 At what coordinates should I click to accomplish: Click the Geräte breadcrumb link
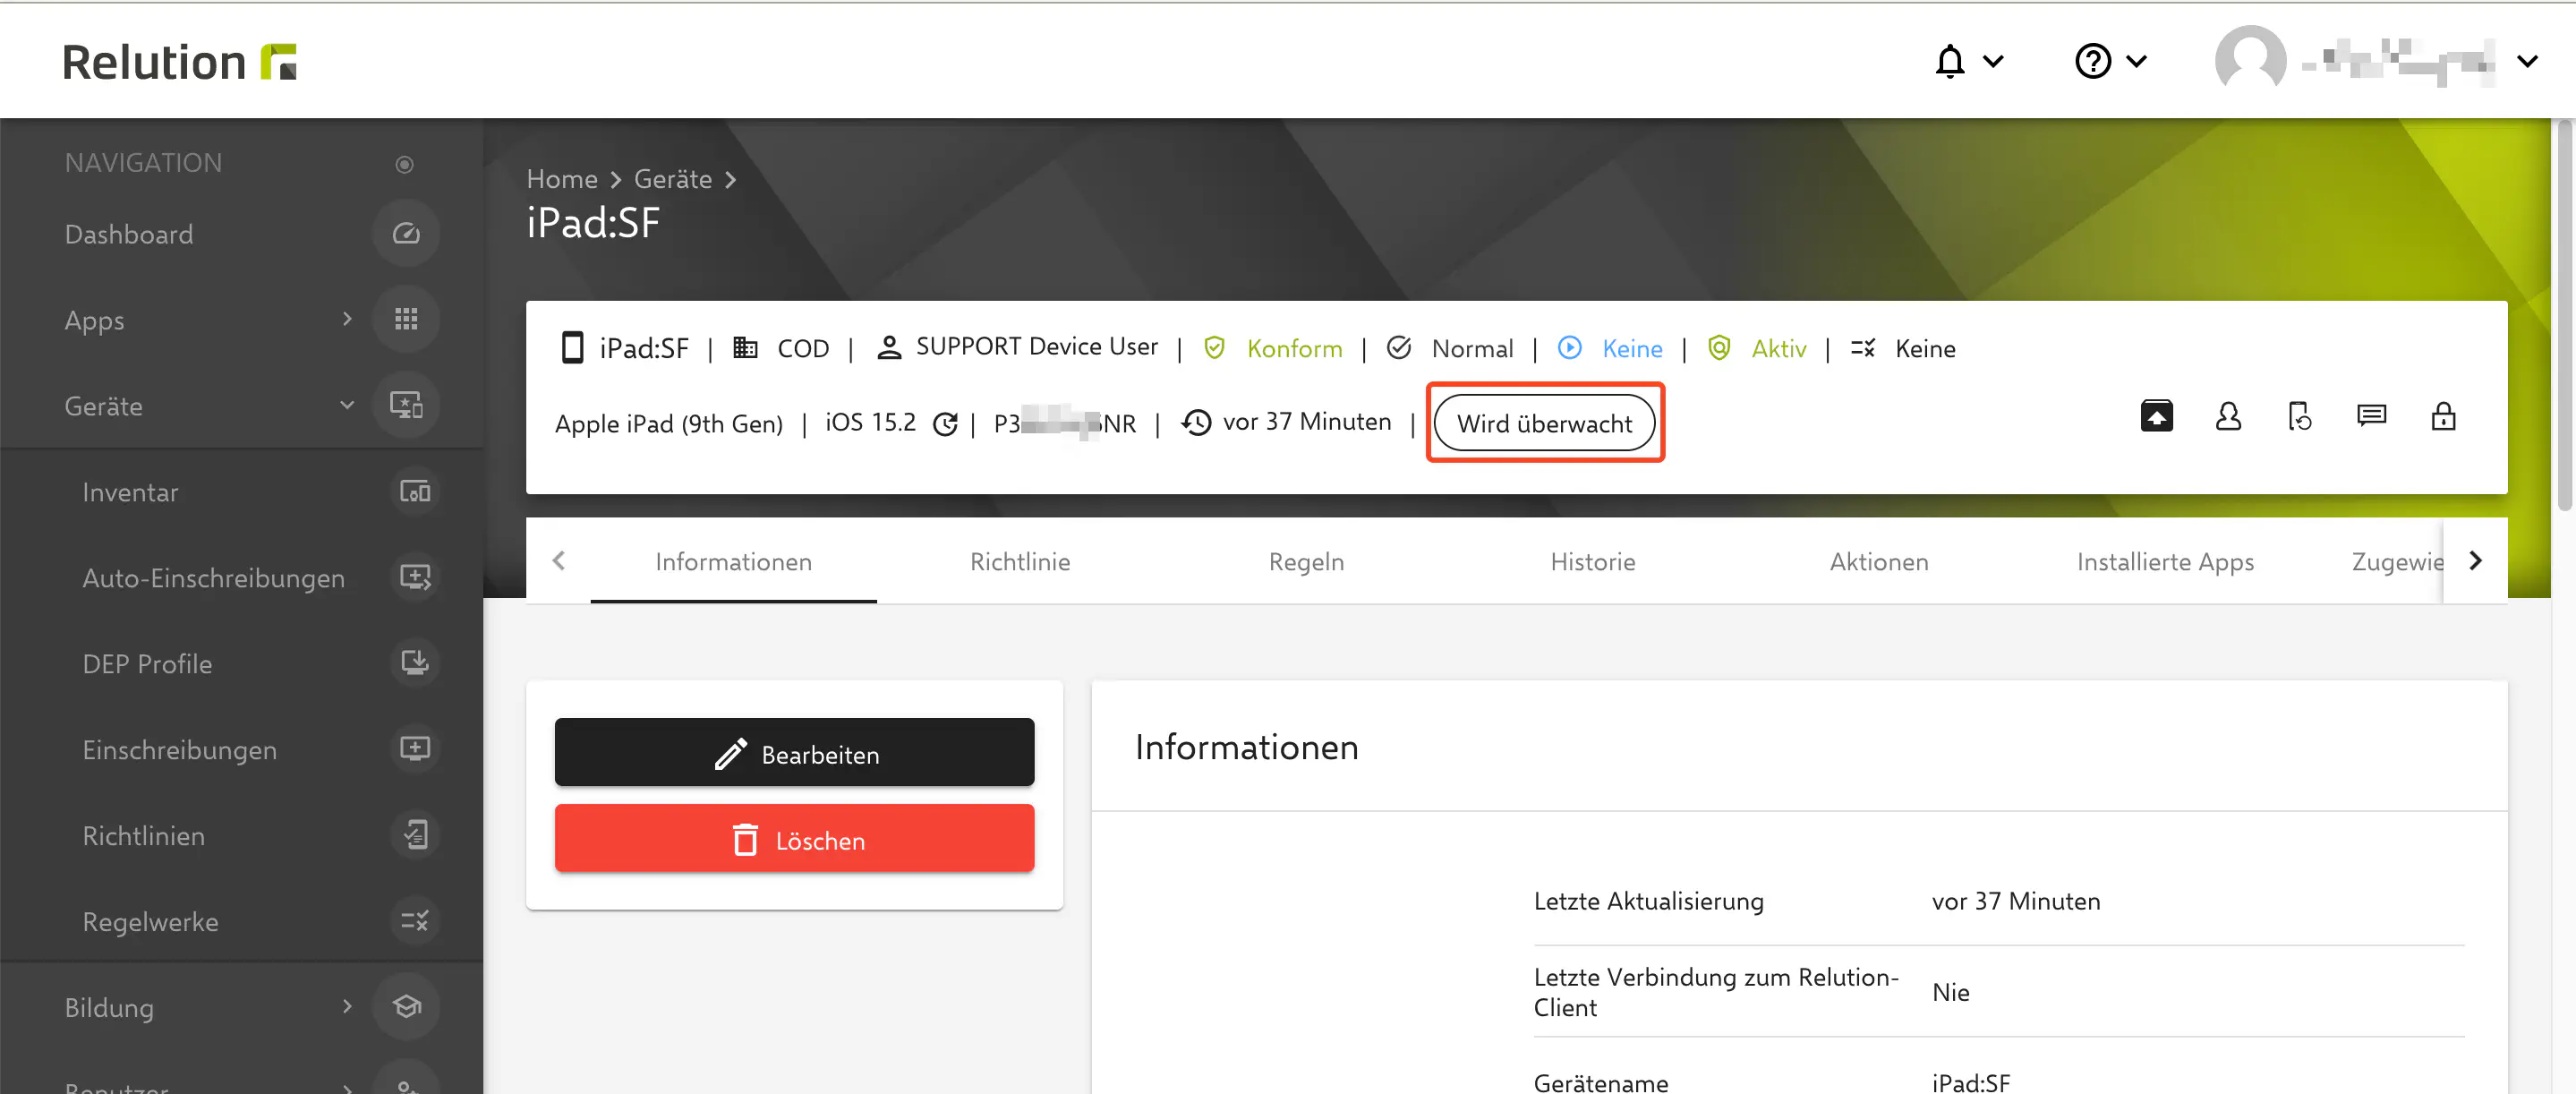click(x=672, y=179)
